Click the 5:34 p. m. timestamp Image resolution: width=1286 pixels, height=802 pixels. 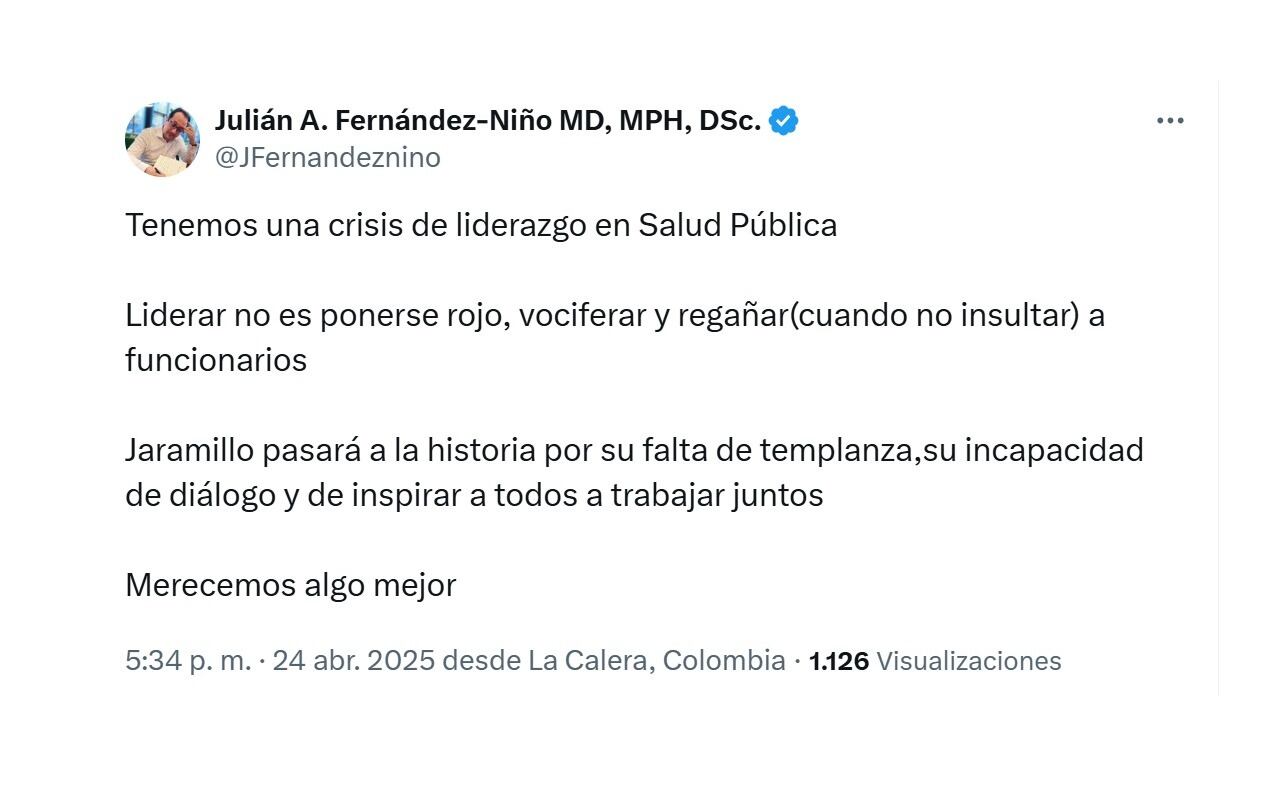(x=187, y=661)
